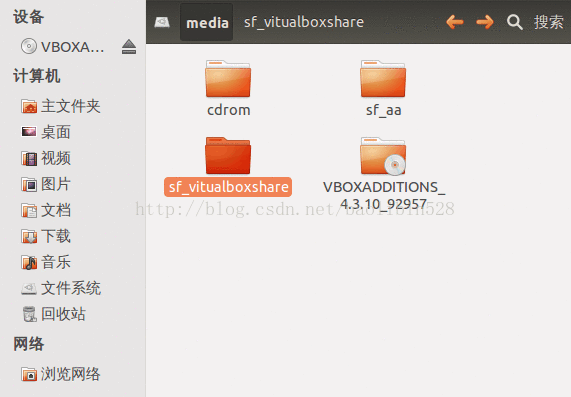
Task: Go forward with the right arrow
Action: 485,22
